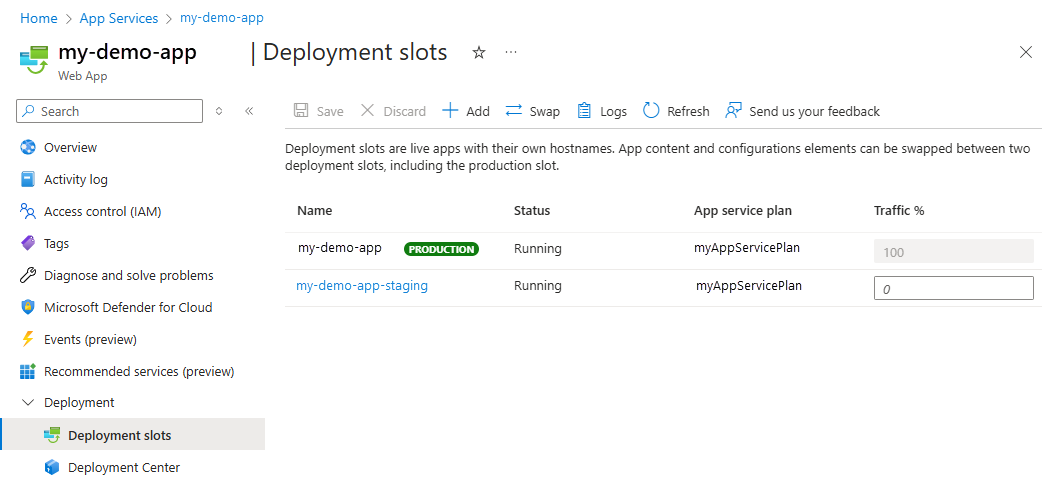Open the more options ellipsis in header

coord(511,52)
